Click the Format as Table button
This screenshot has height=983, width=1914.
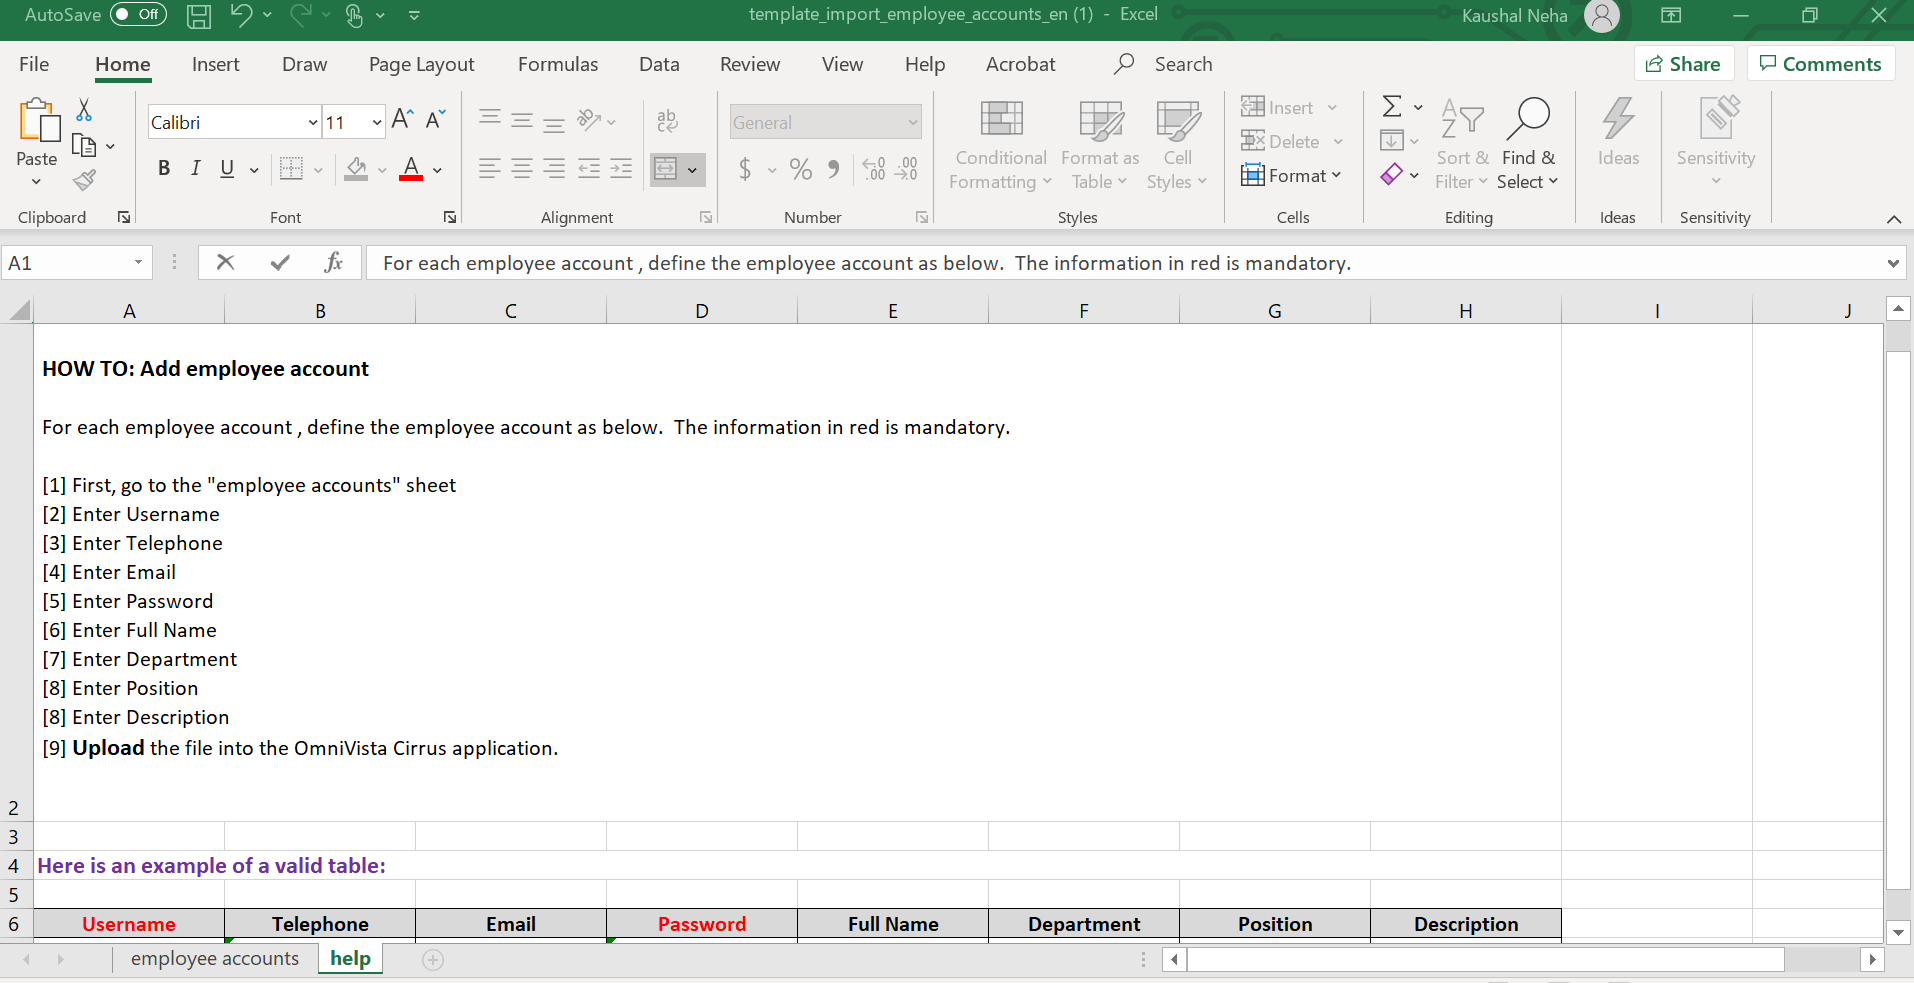click(1100, 144)
